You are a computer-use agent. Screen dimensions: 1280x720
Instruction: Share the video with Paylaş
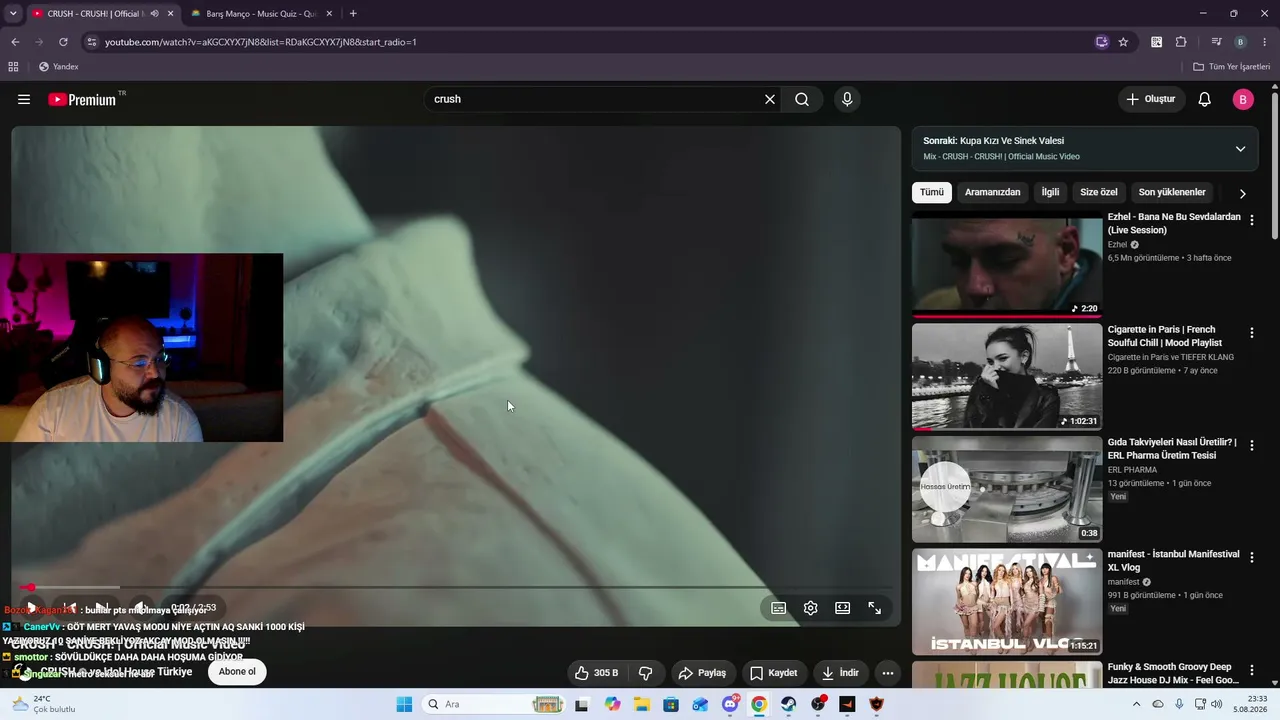pyautogui.click(x=702, y=673)
